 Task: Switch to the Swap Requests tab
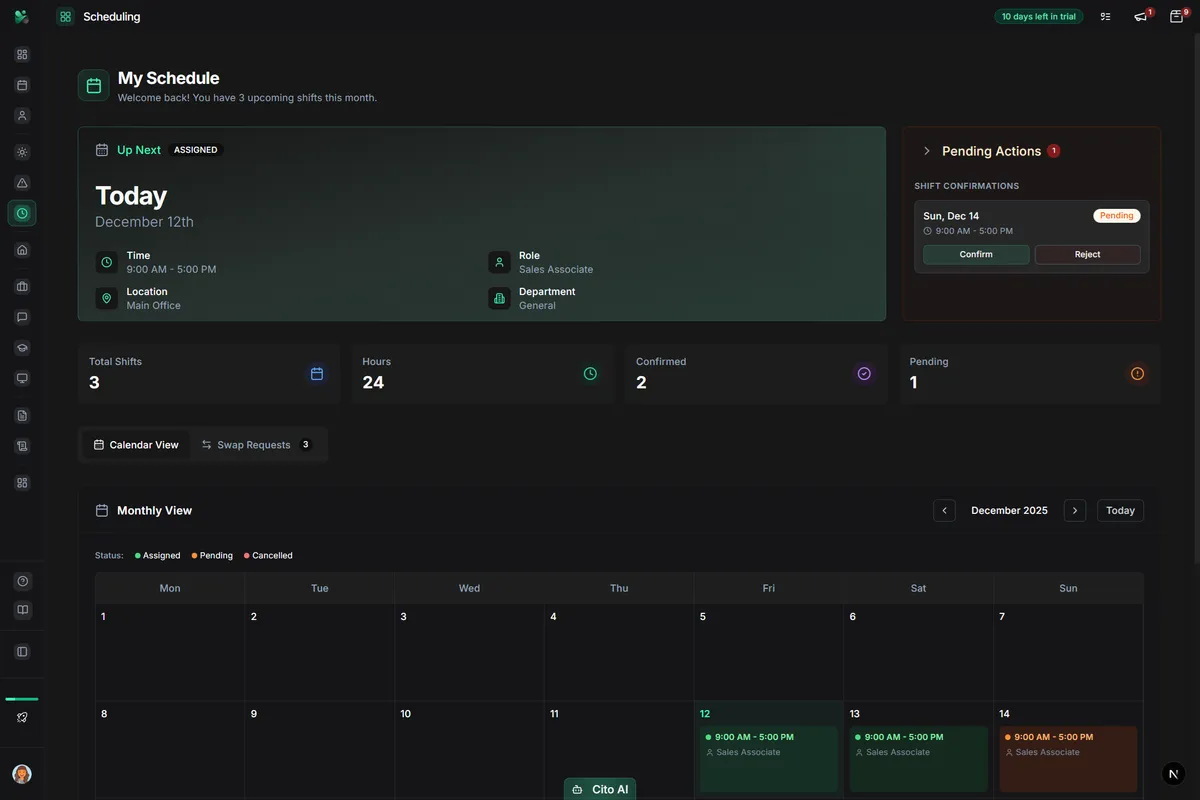pos(256,445)
